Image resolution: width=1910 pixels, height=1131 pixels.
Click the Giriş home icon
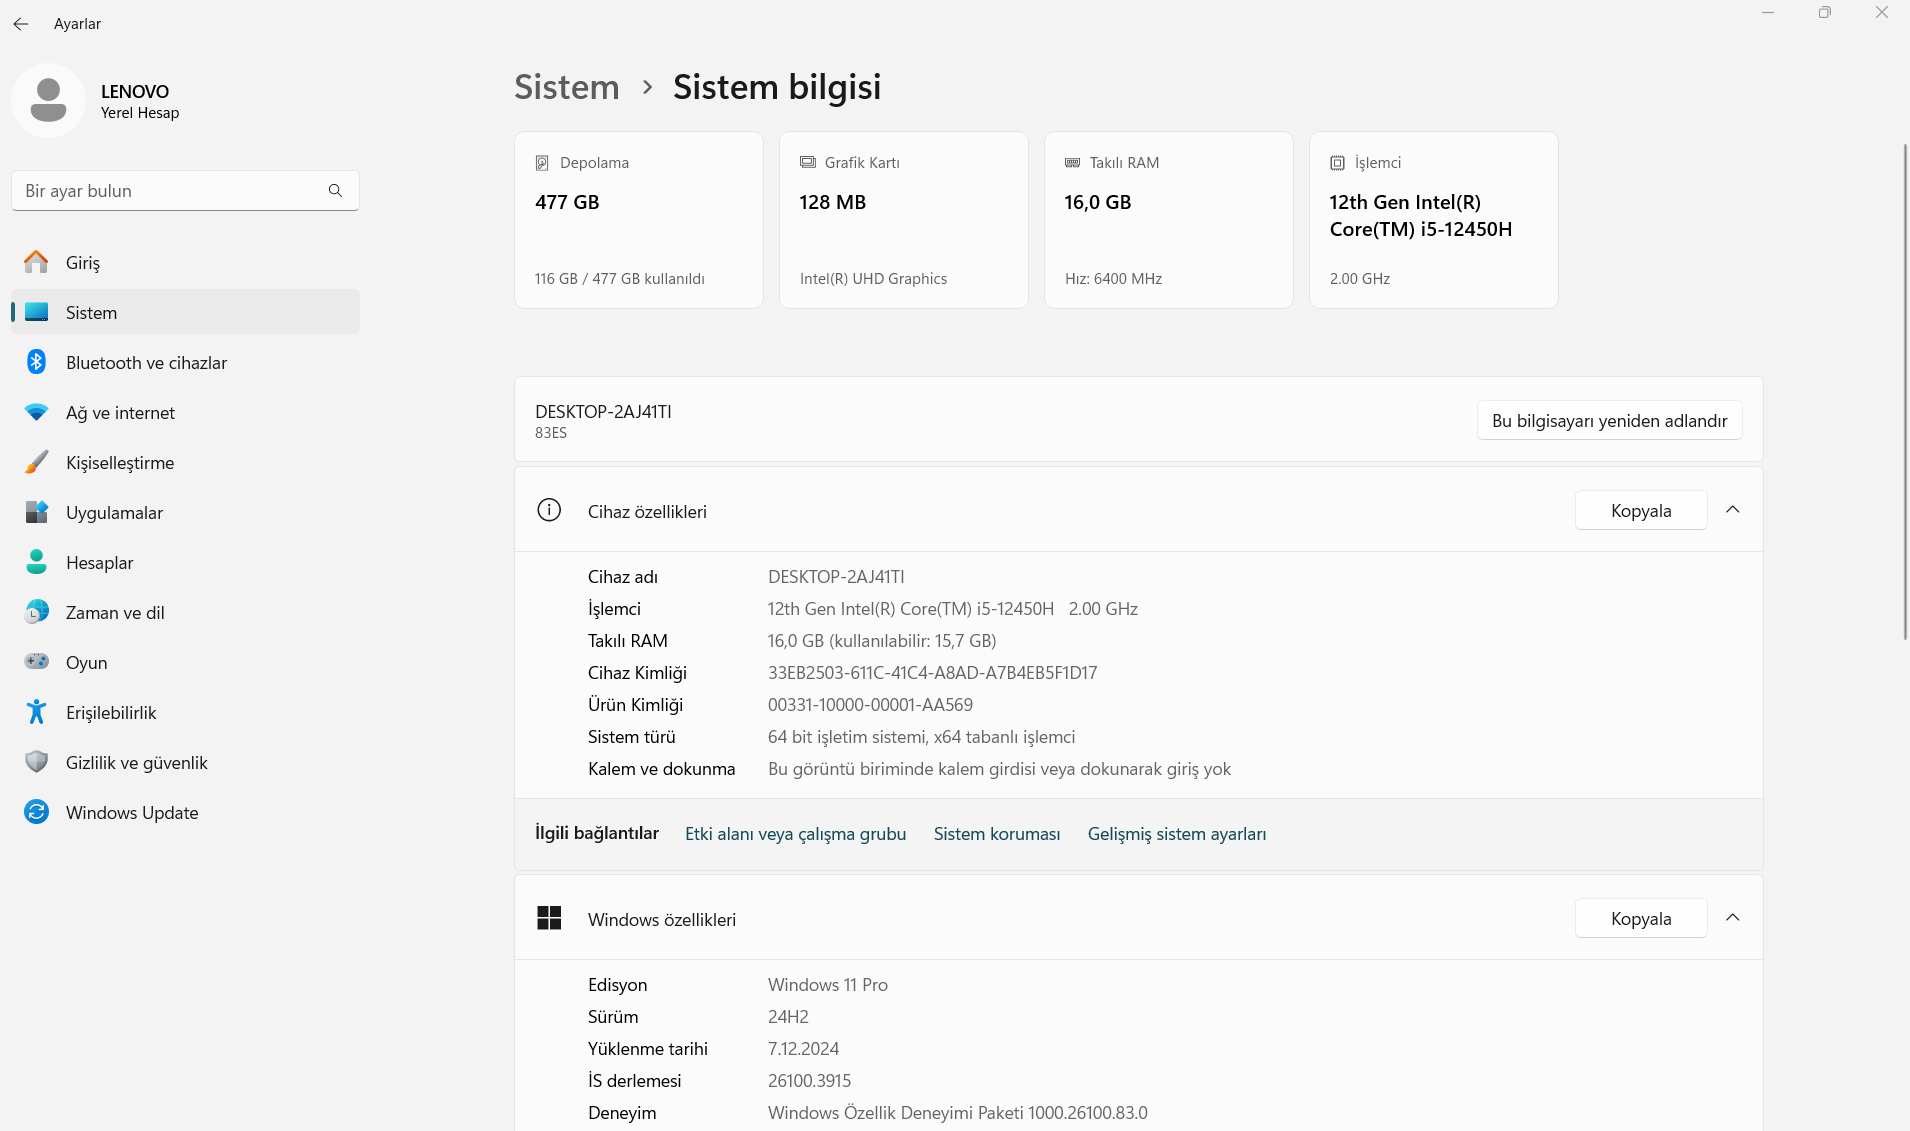click(x=37, y=262)
